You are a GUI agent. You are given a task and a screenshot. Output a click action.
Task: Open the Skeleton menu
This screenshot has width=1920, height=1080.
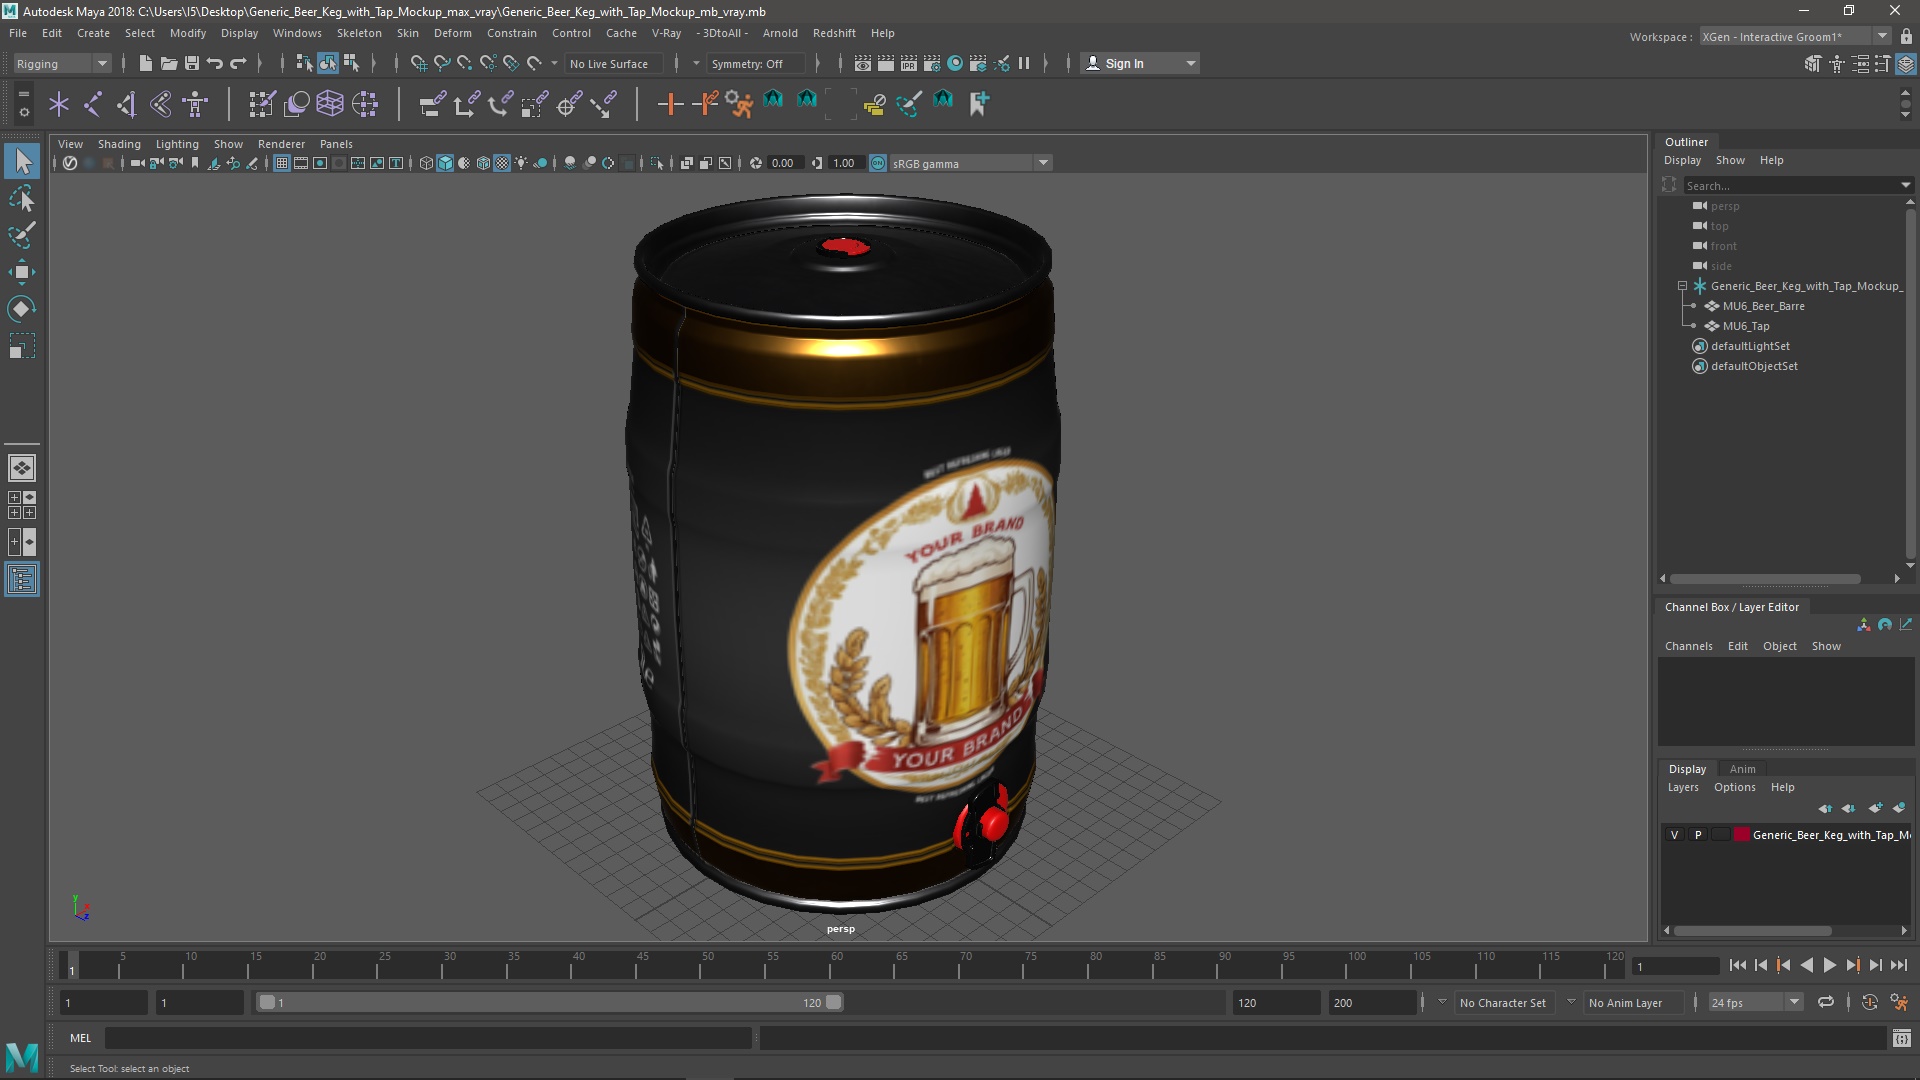click(x=358, y=33)
